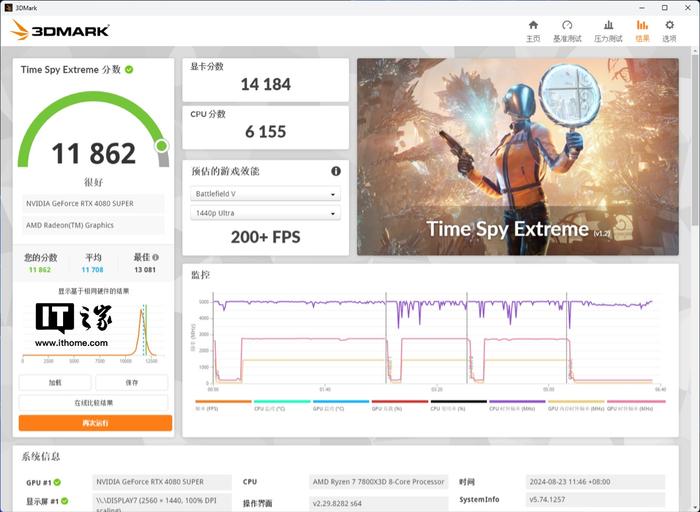
Task: Open the Battlefield V game dropdown
Action: click(266, 194)
